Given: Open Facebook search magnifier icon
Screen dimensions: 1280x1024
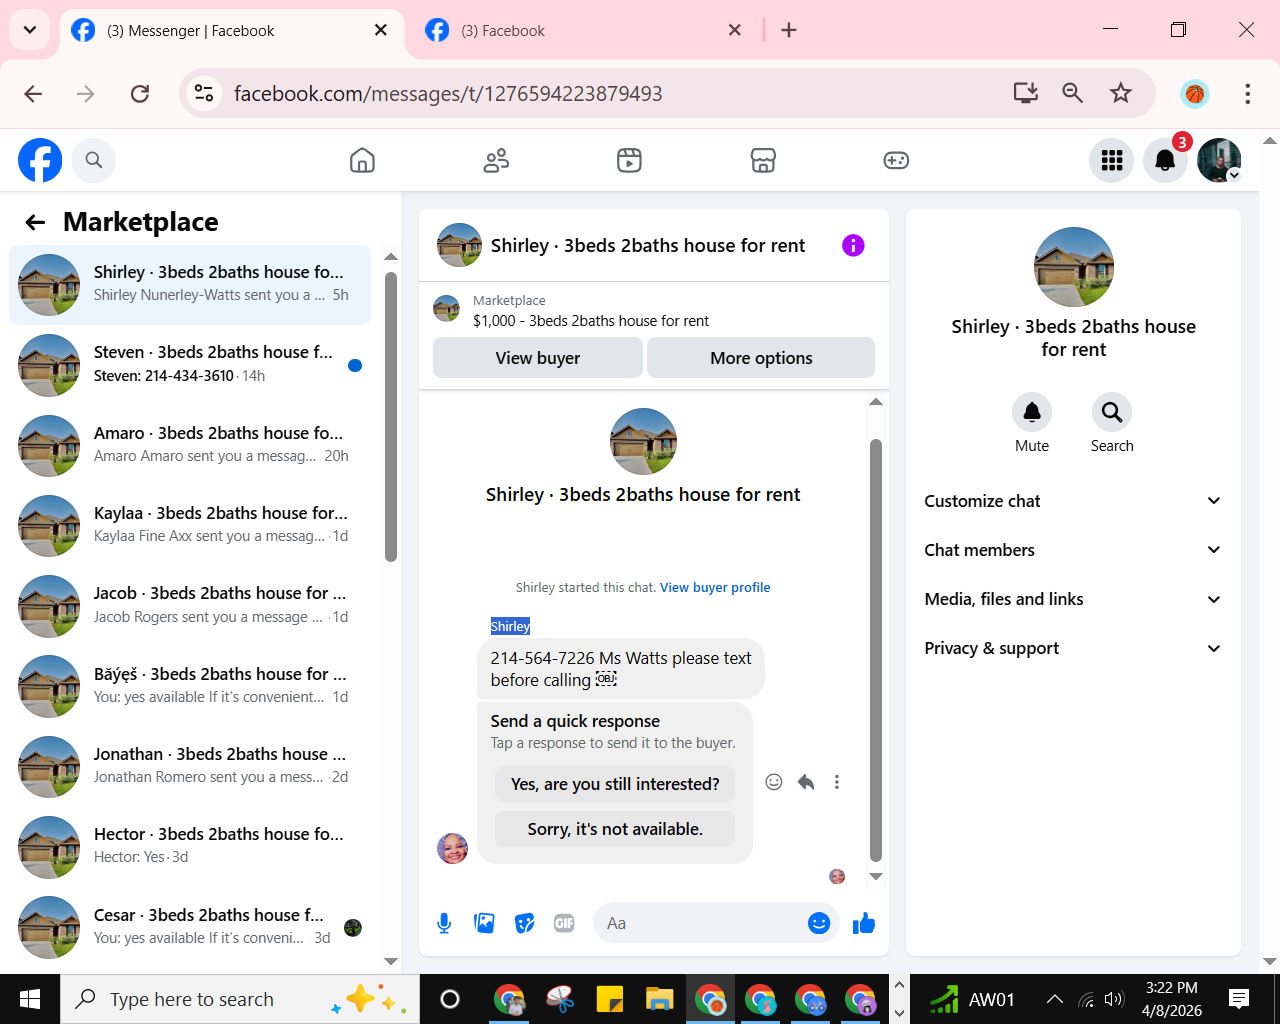Looking at the screenshot, I should coord(94,160).
